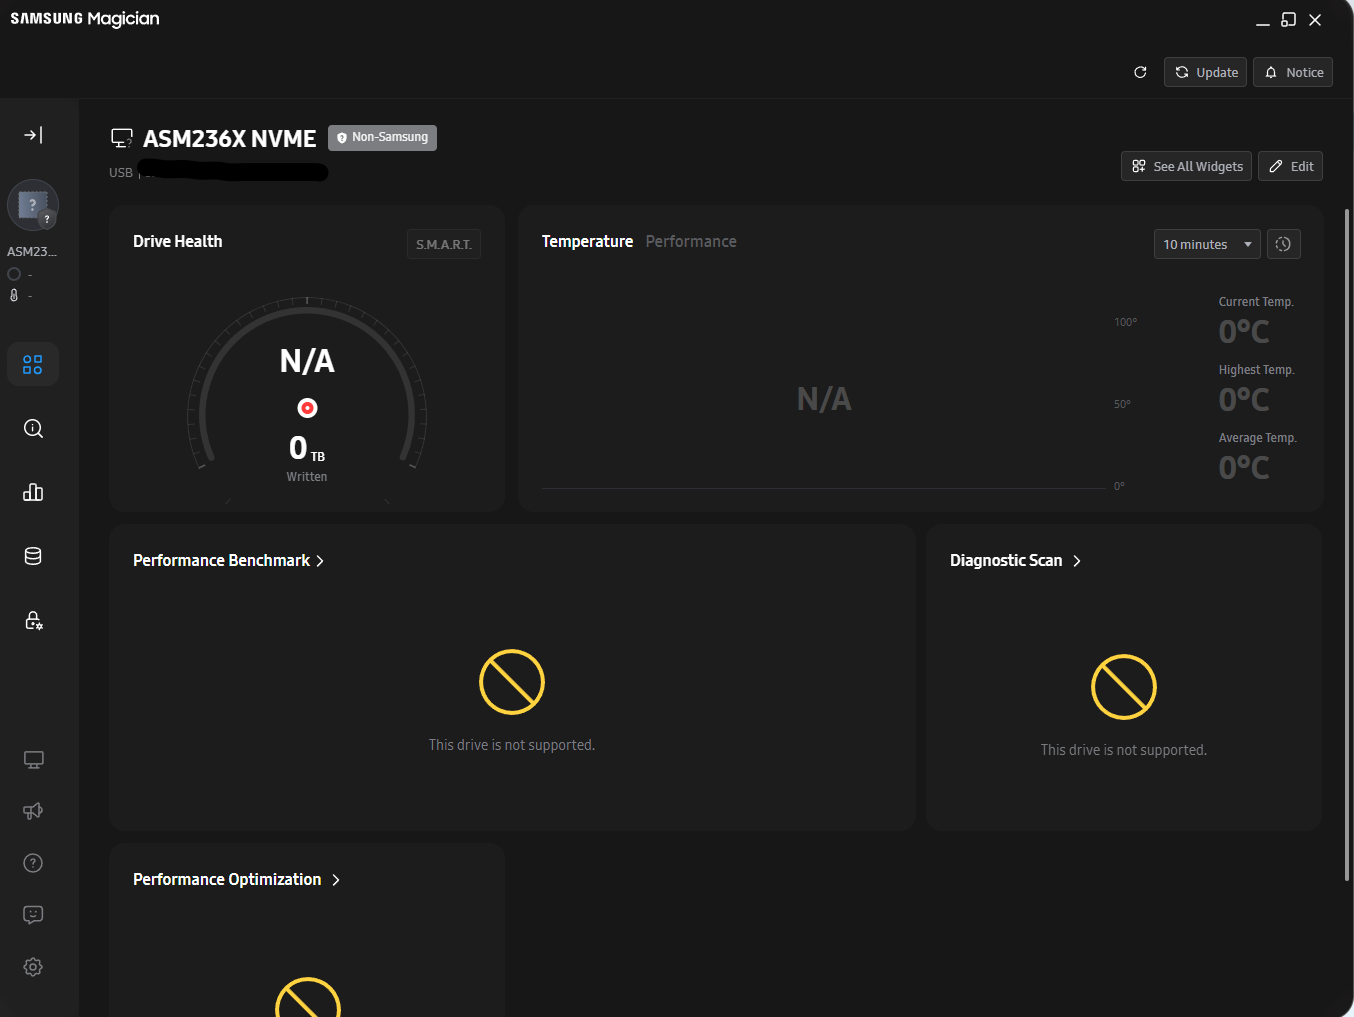Open the chat feedback smiley icon
Screen dimensions: 1354x1017
tap(33, 915)
